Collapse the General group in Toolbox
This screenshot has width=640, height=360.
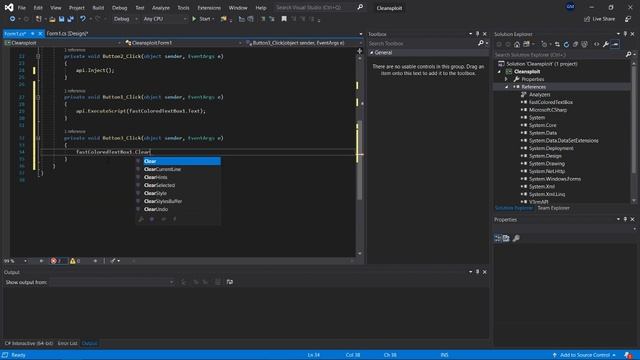(371, 53)
